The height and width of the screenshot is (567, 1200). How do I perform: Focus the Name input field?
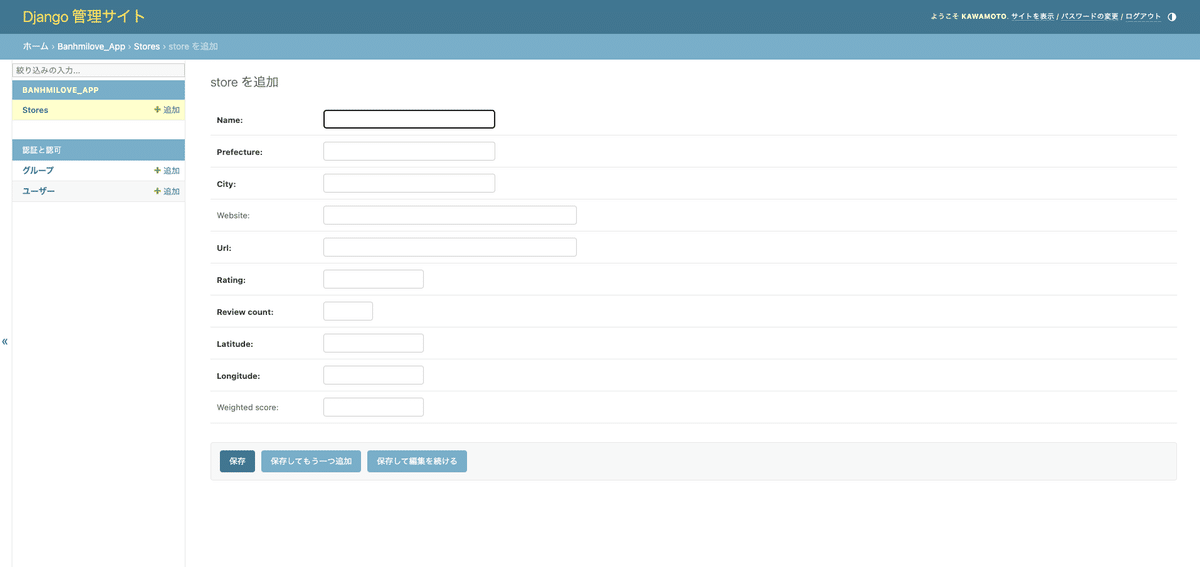point(409,119)
